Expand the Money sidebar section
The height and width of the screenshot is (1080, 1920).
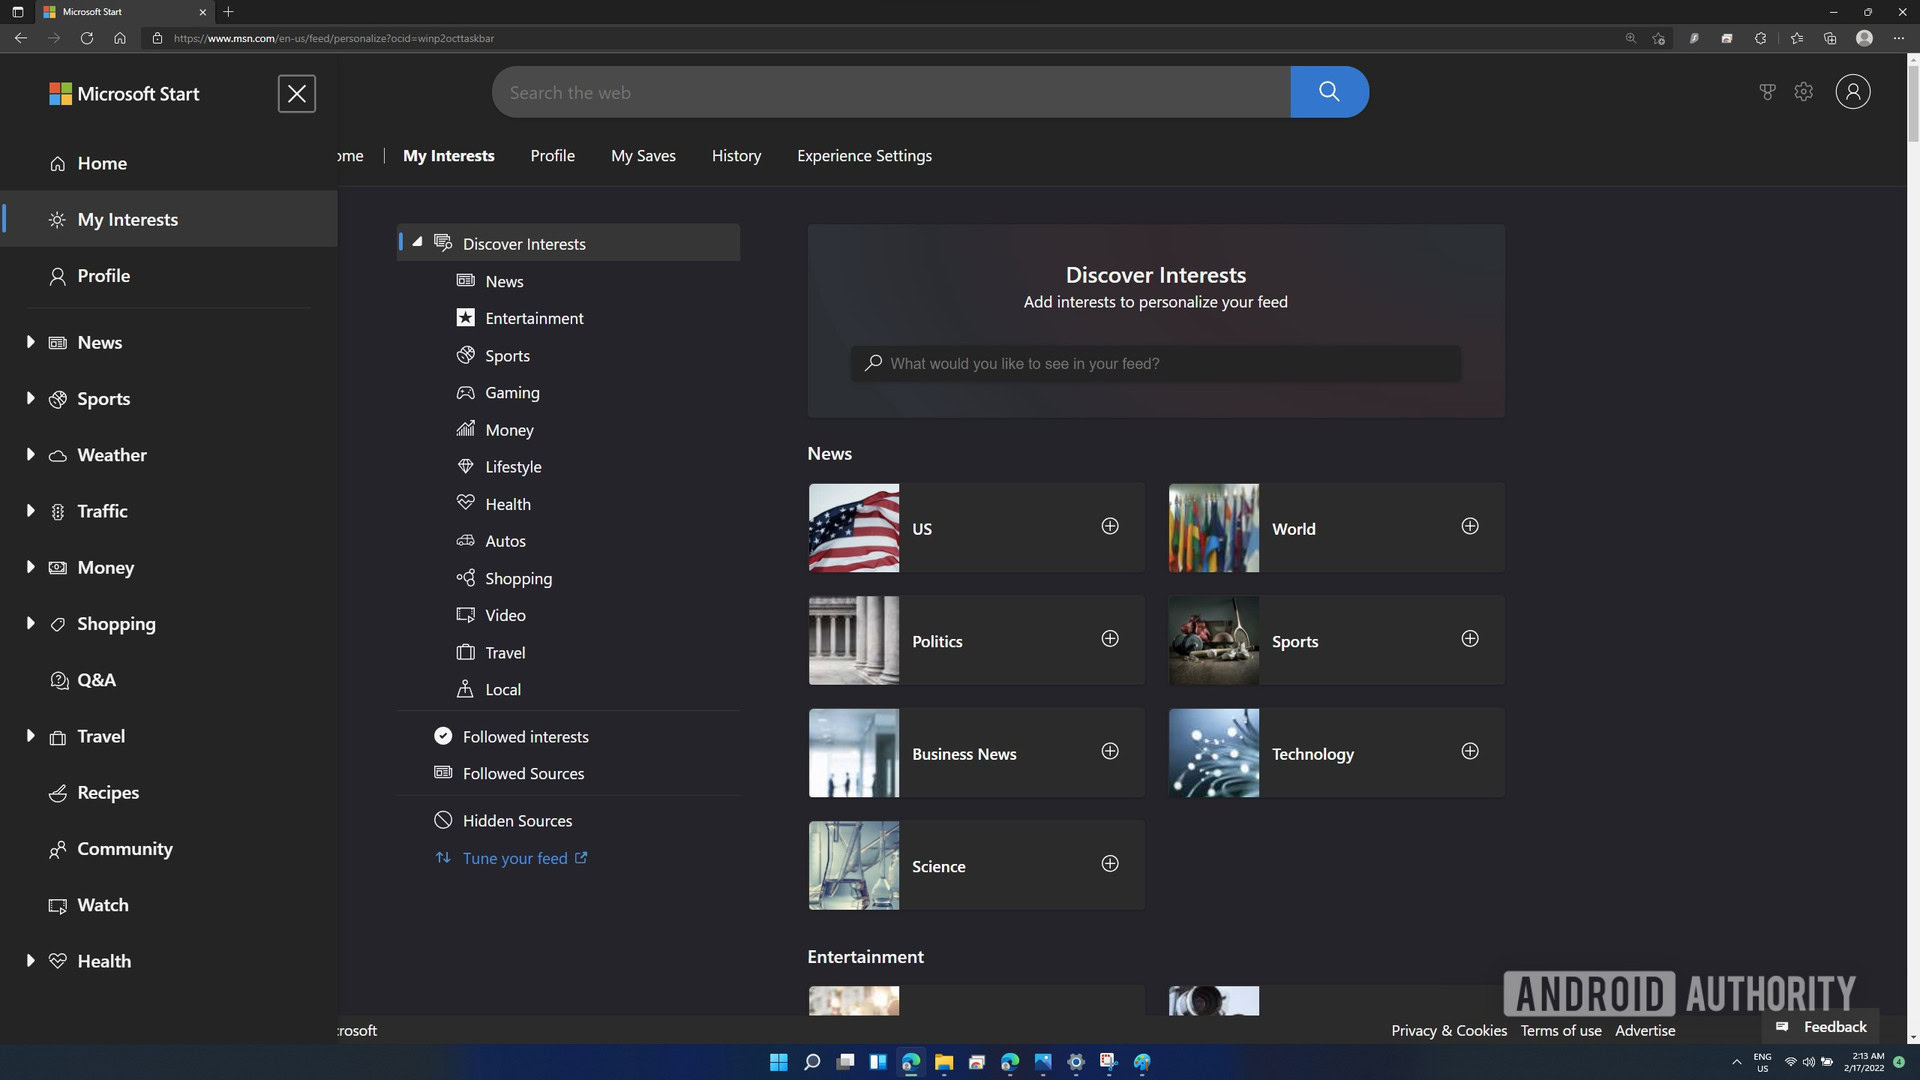tap(30, 567)
